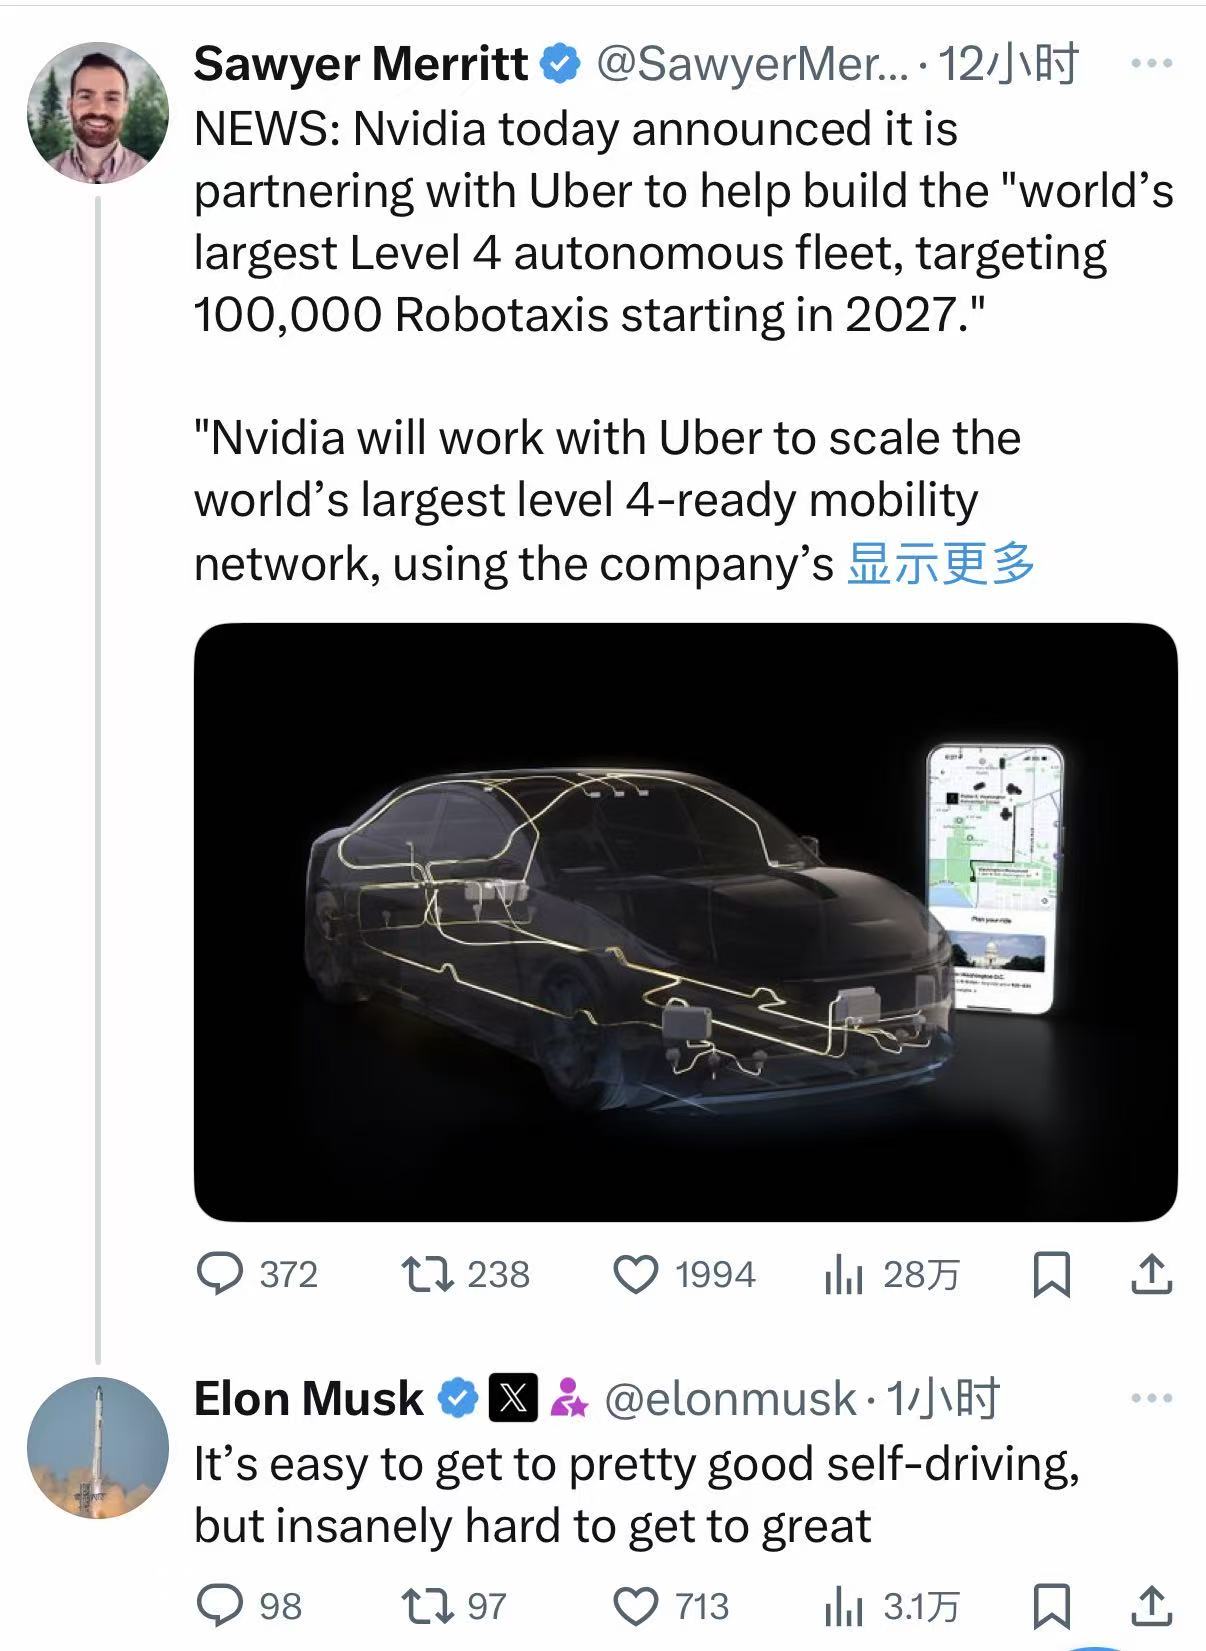This screenshot has width=1206, height=1651.
Task: View analytics of Elon Musk's reply
Action: coord(844,1607)
